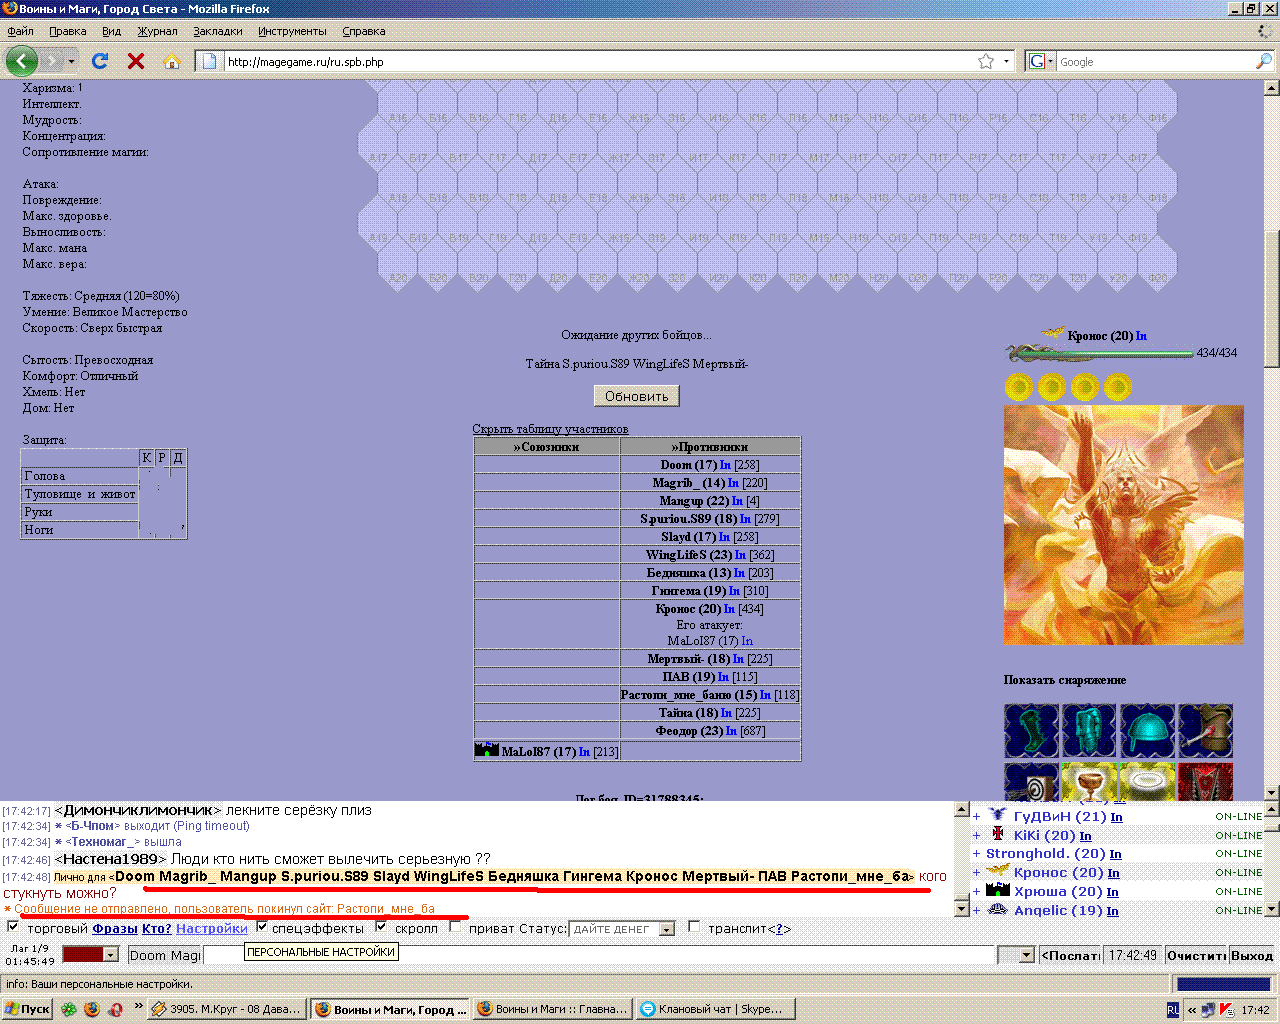The height and width of the screenshot is (1024, 1280).
Task: Toggle the скролл checkbox
Action: pyautogui.click(x=381, y=927)
